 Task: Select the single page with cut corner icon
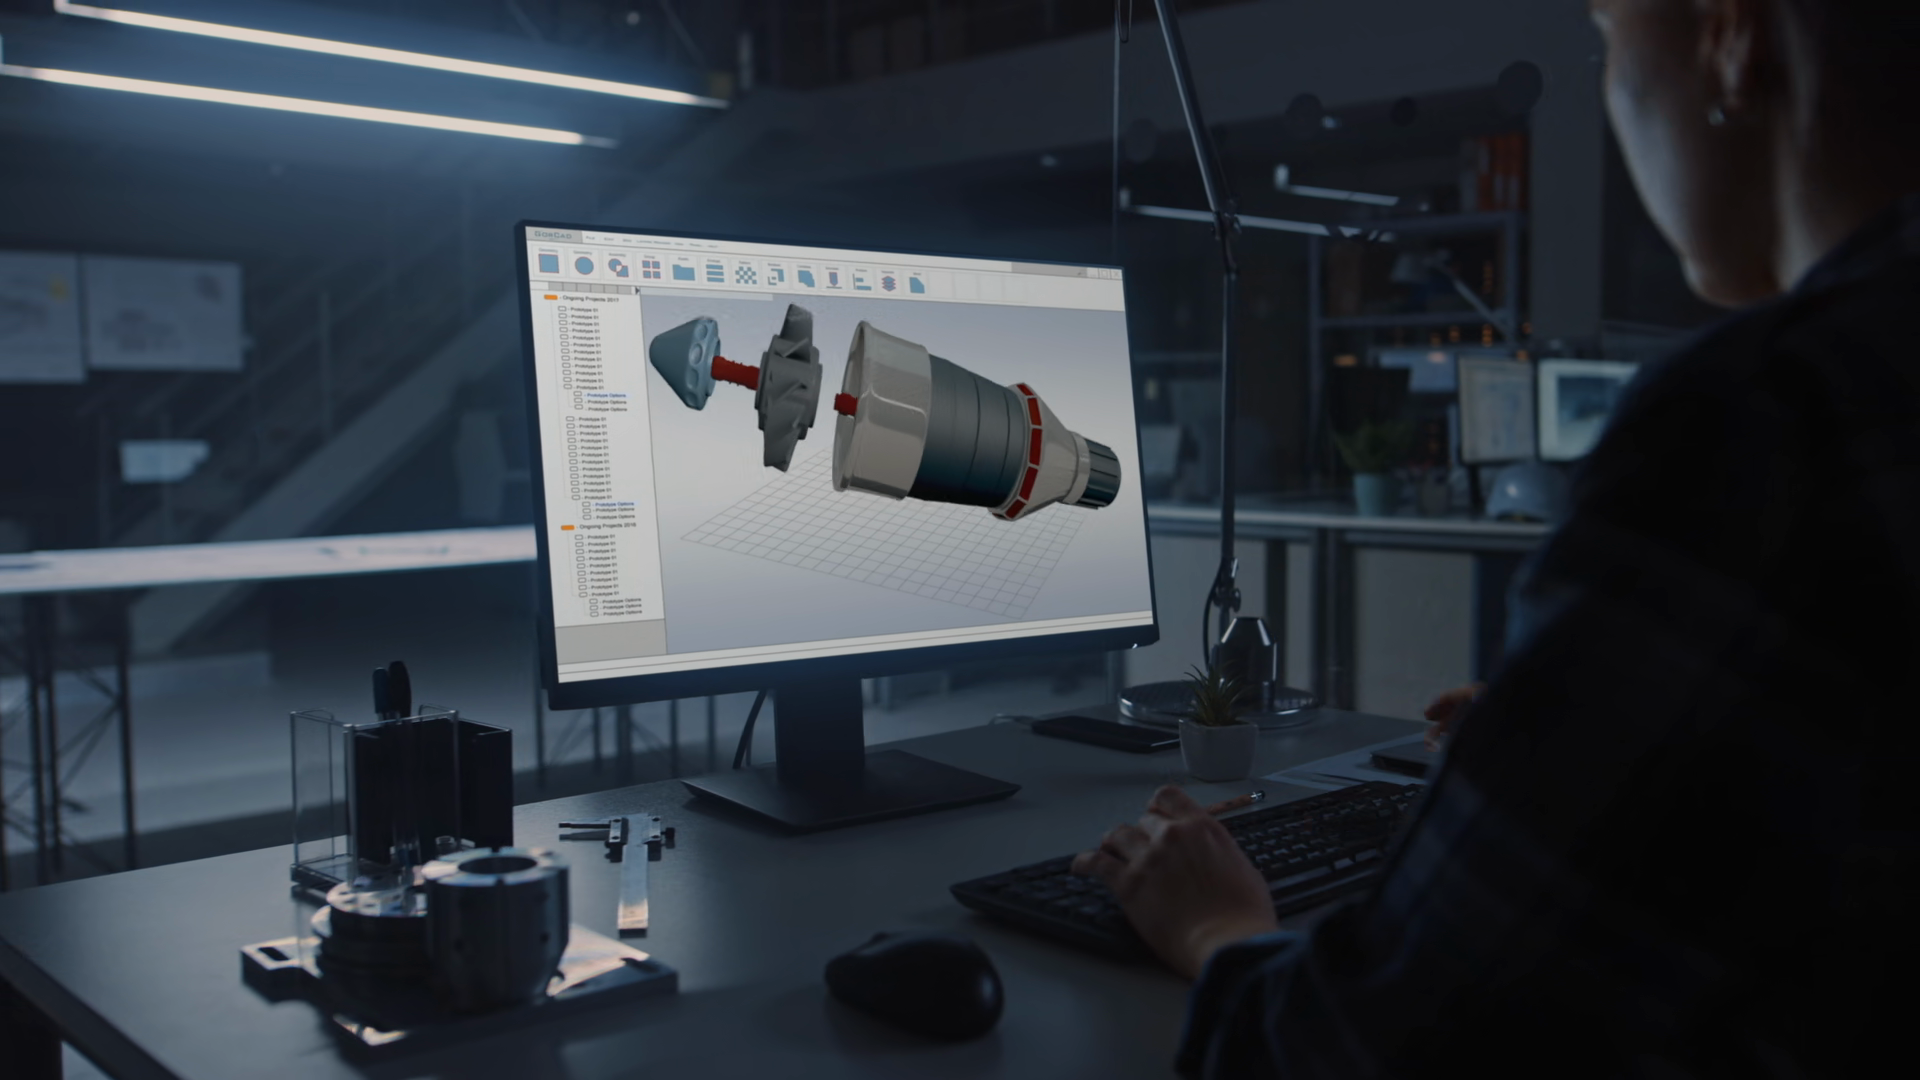pos(917,285)
